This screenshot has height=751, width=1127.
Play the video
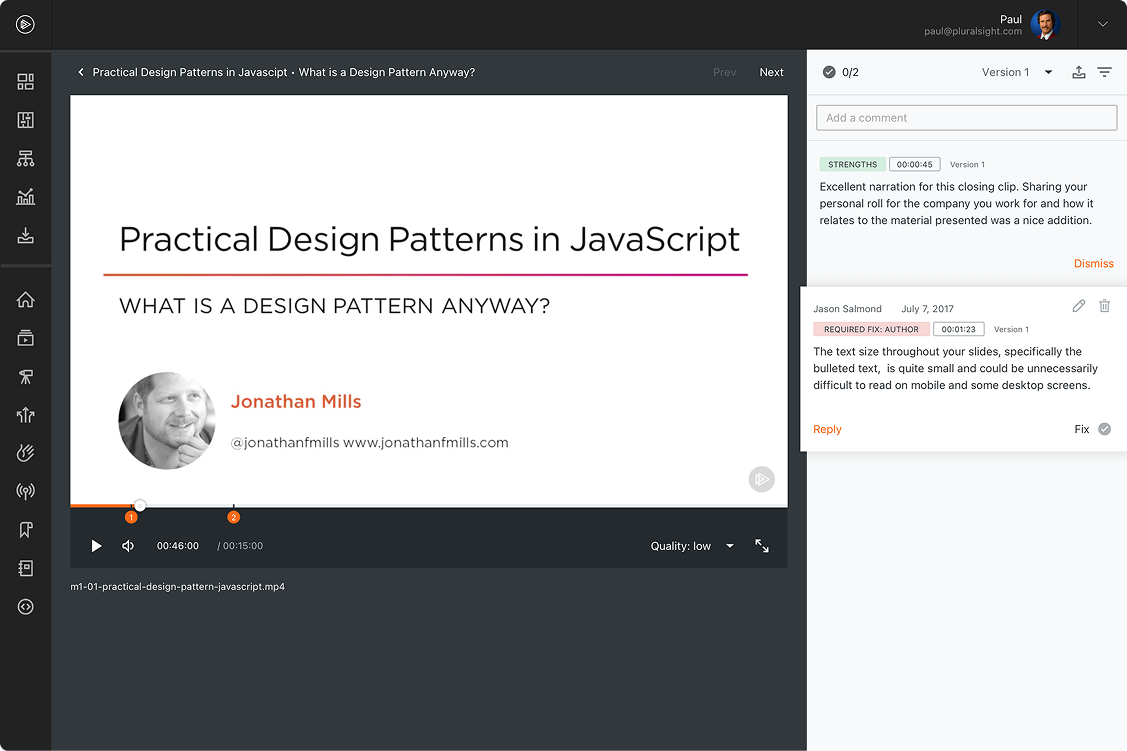point(96,546)
